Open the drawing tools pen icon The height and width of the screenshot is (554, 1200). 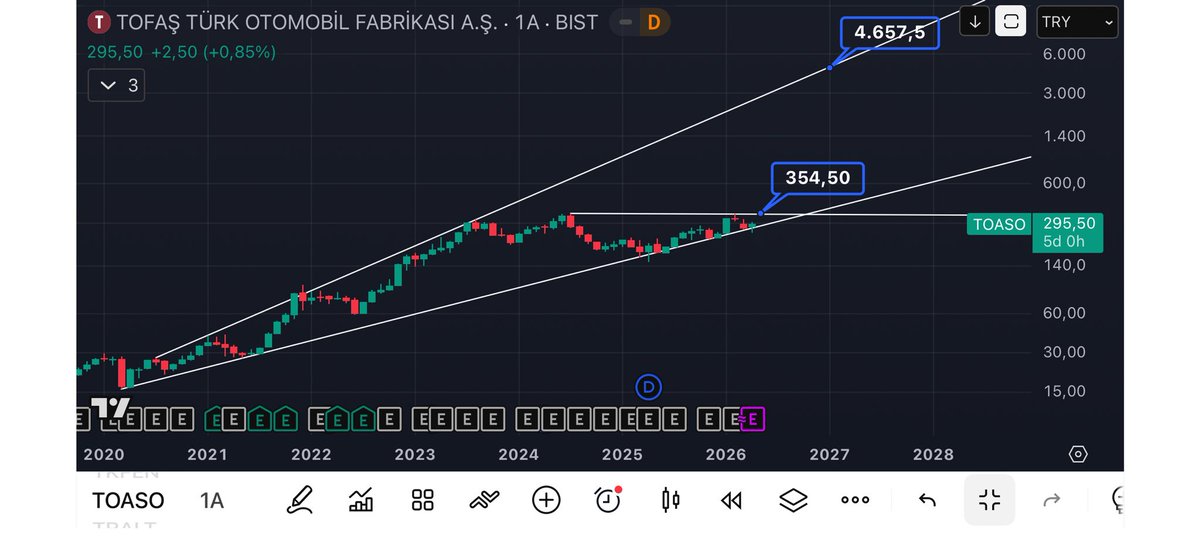pos(298,500)
